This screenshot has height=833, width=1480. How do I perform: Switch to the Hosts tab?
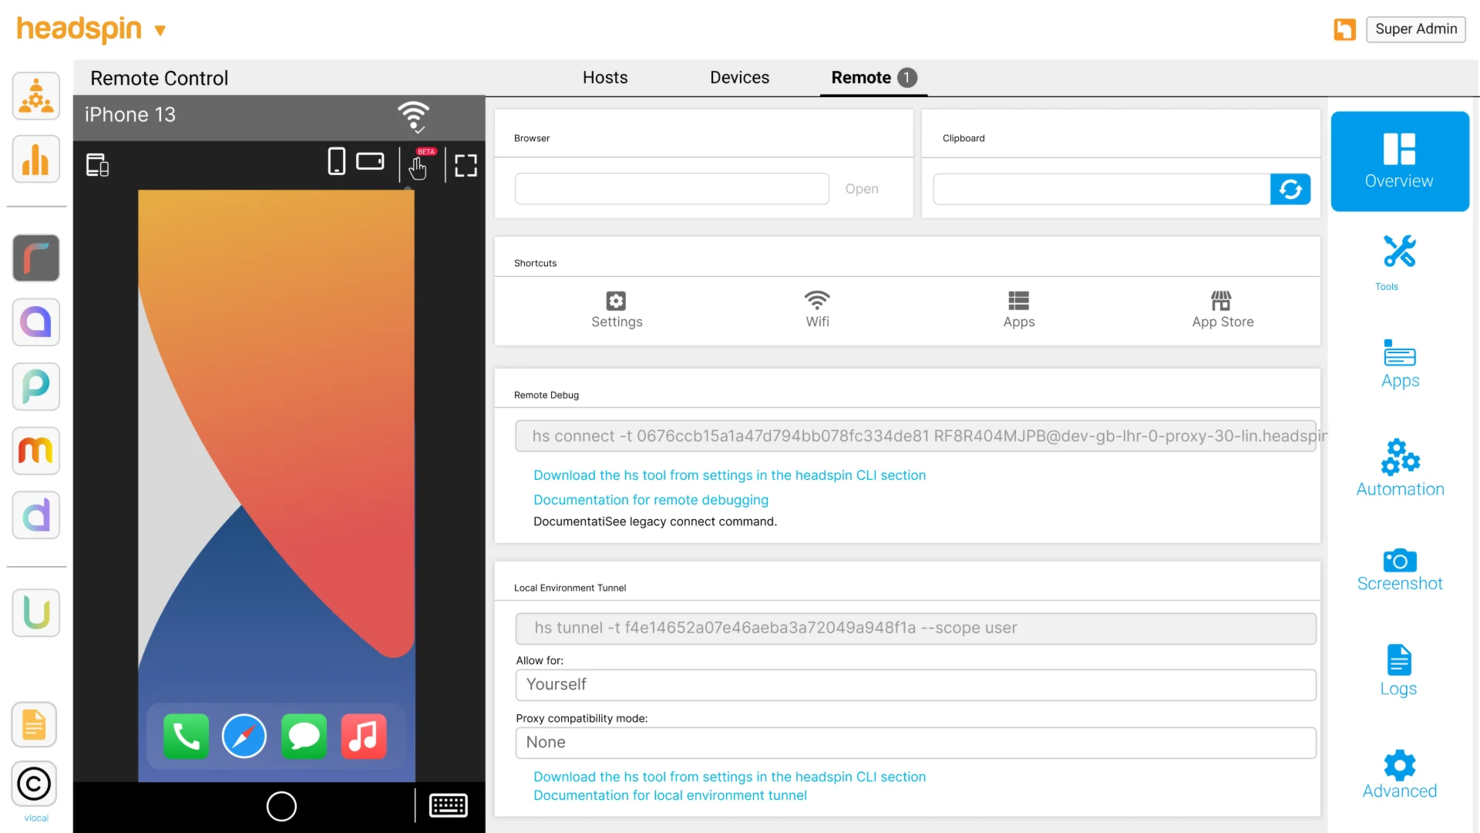click(604, 77)
